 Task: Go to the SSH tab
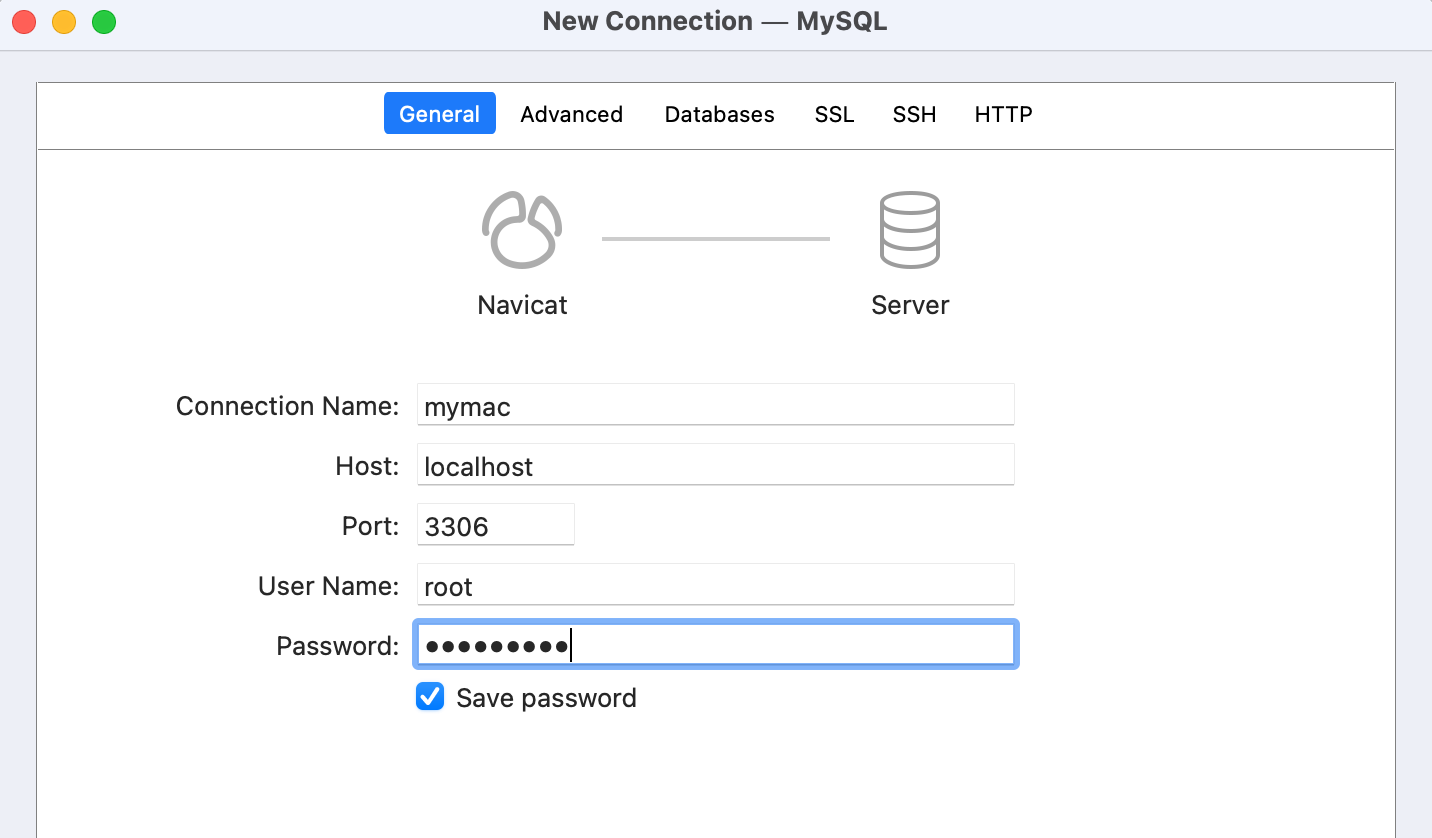[x=914, y=114]
